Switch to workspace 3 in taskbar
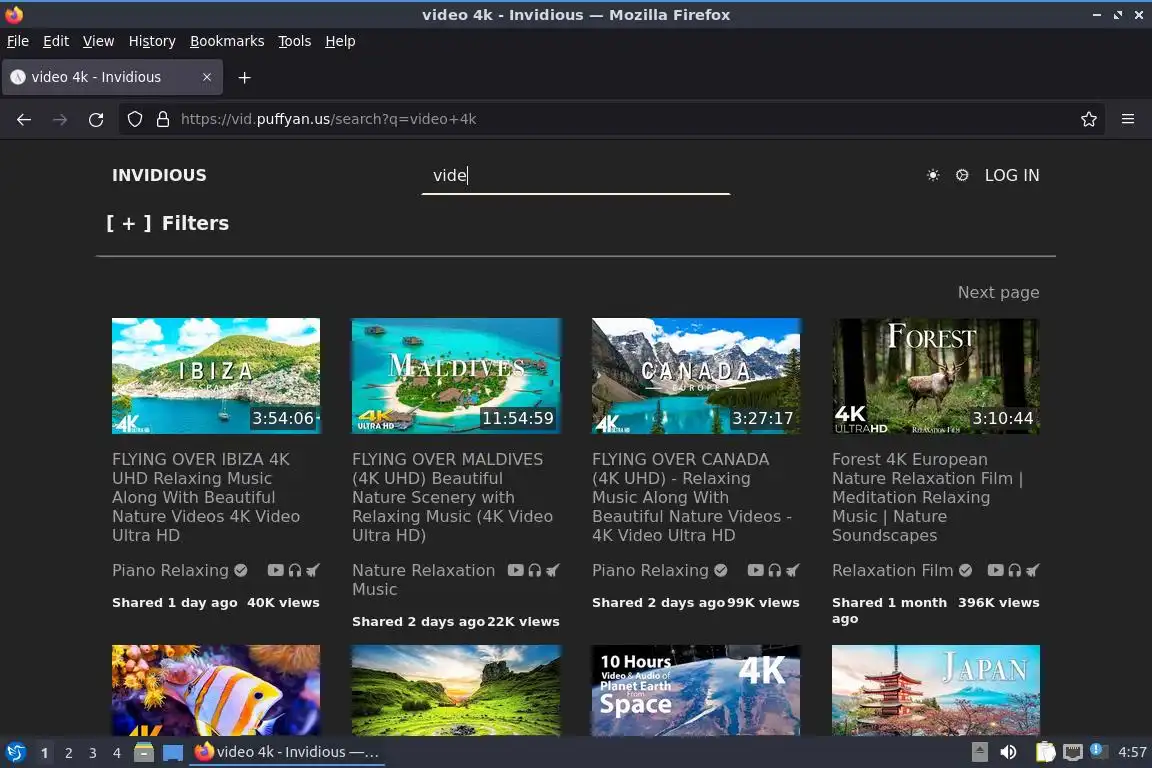This screenshot has height=768, width=1152. [93, 753]
